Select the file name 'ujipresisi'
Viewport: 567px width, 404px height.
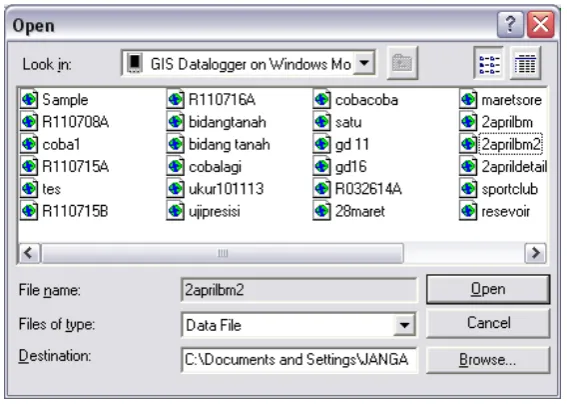pyautogui.click(x=214, y=212)
